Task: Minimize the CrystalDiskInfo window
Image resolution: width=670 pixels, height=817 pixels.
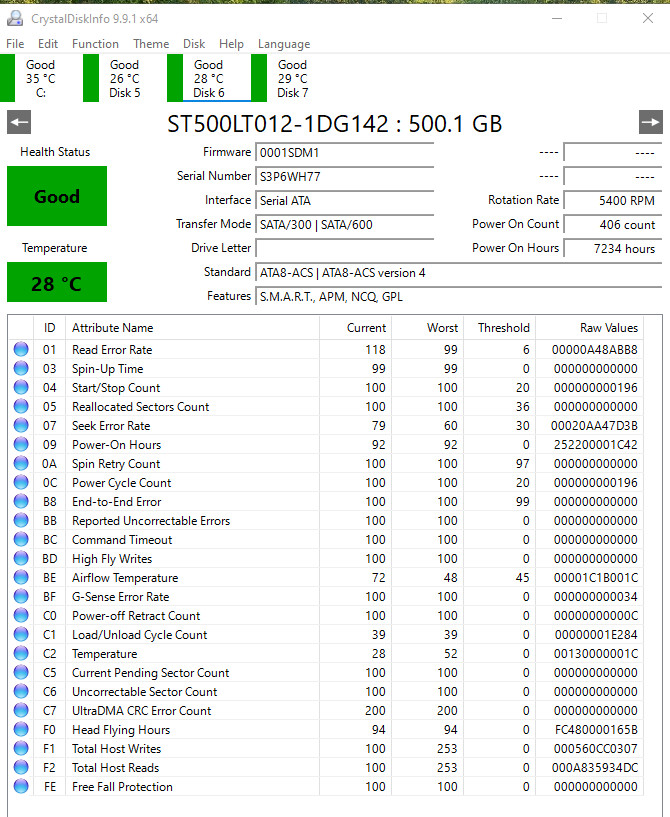Action: [x=557, y=18]
